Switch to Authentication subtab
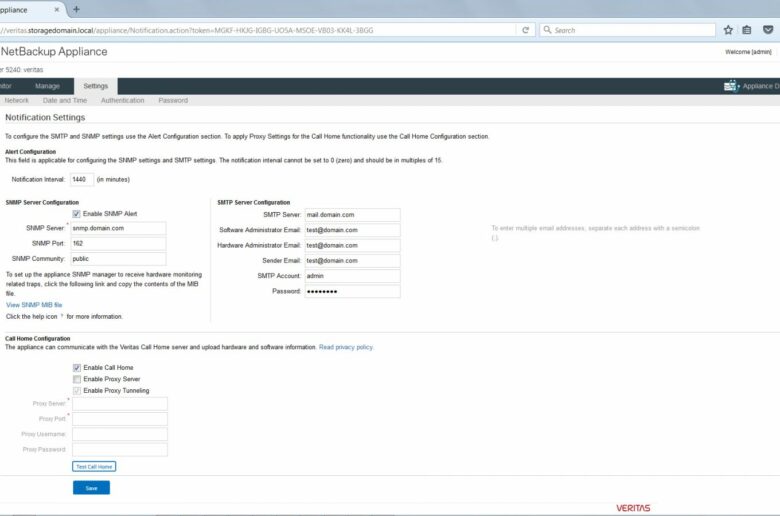780x516 pixels. tap(122, 101)
